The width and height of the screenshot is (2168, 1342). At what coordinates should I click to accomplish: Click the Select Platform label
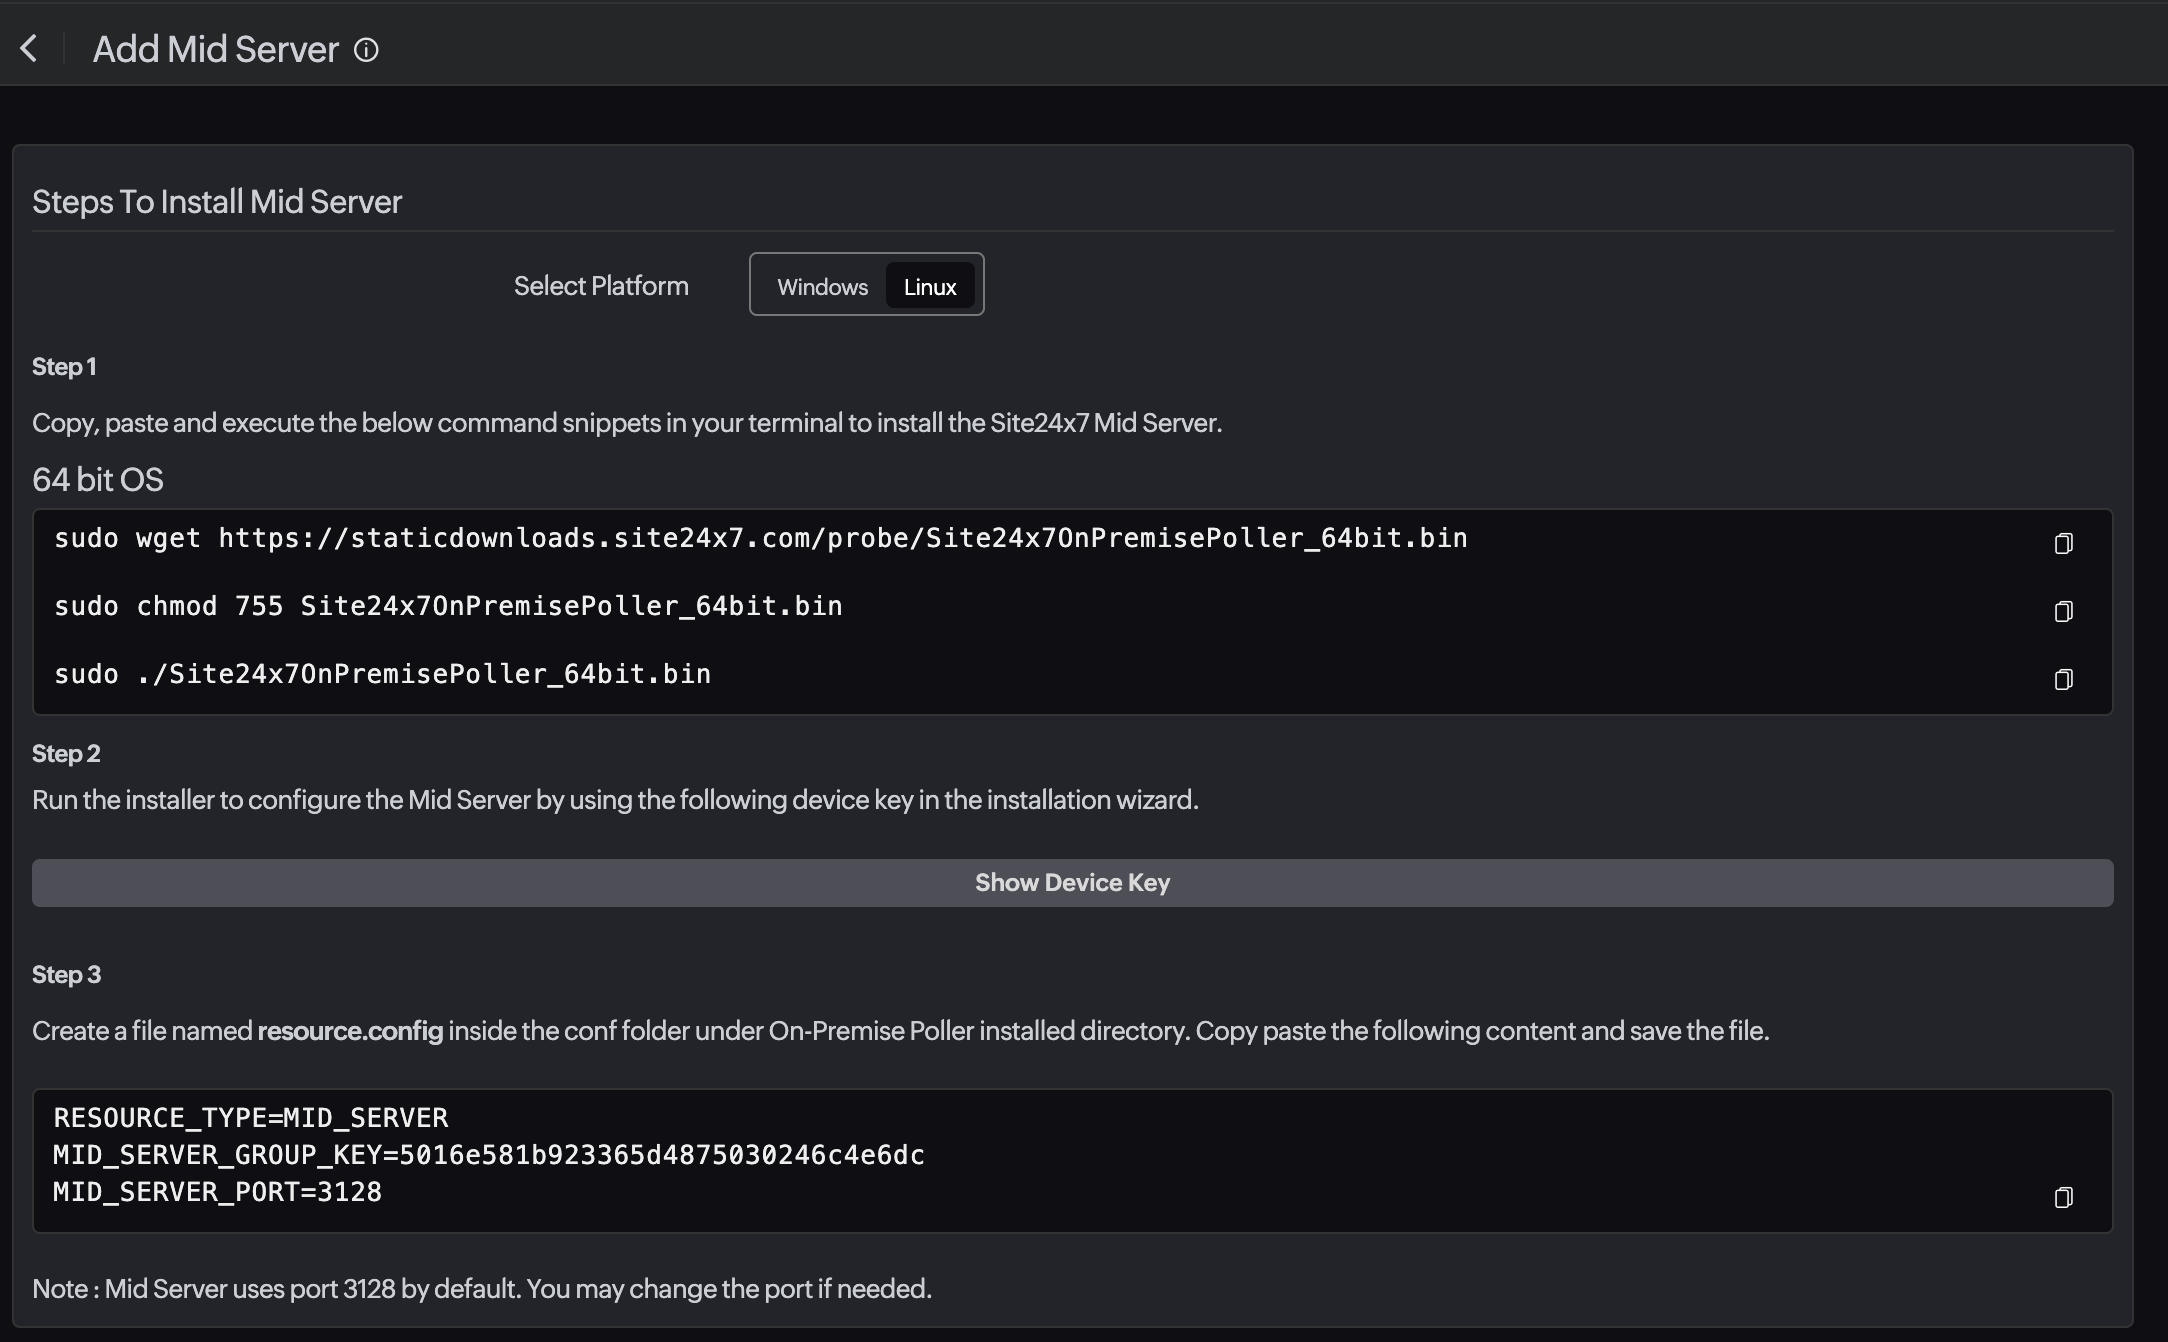[600, 286]
